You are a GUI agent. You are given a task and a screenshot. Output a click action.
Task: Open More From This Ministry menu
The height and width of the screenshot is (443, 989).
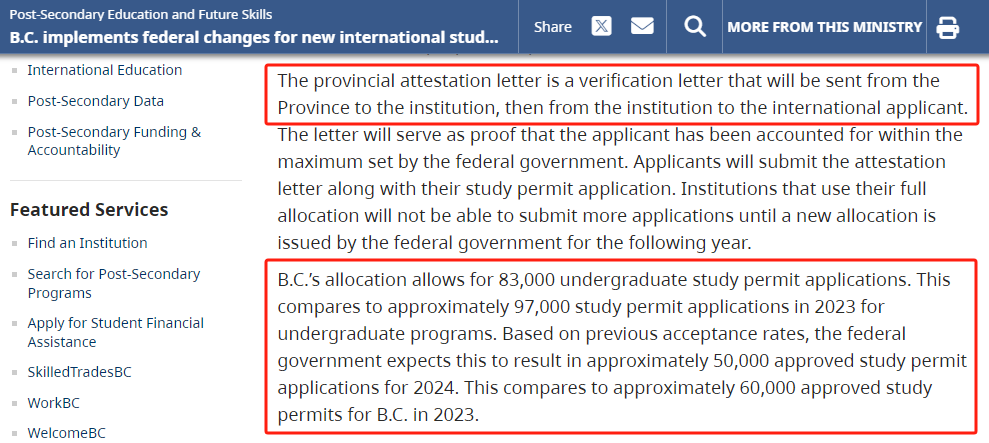[x=824, y=27]
